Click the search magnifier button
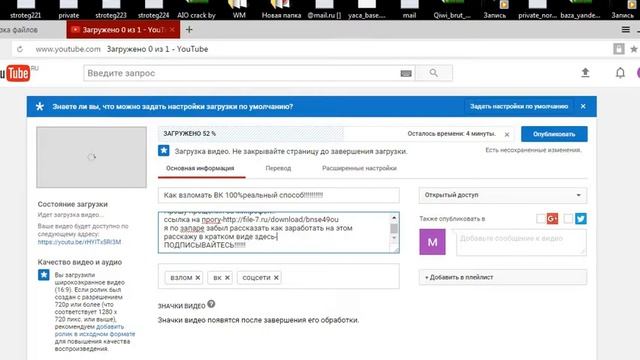This screenshot has height=360, width=640. coord(433,73)
